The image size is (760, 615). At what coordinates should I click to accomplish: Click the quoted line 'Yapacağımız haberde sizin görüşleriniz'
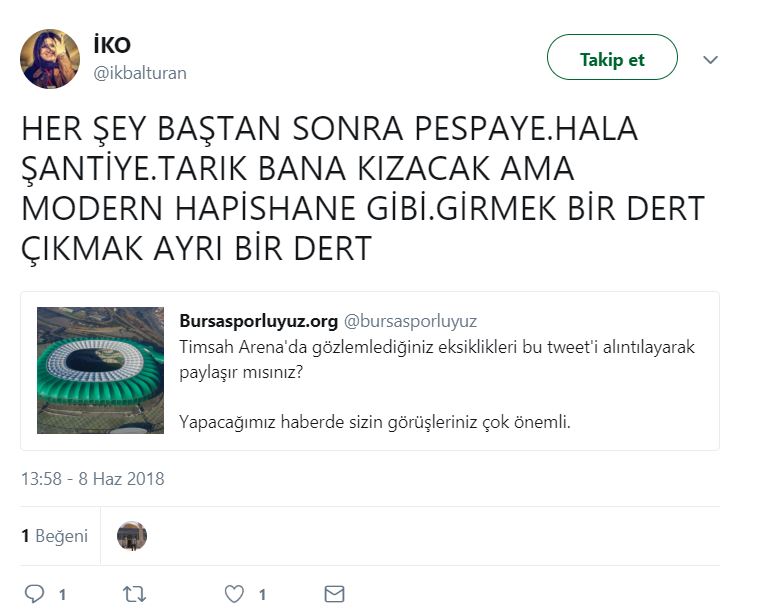pyautogui.click(x=374, y=421)
